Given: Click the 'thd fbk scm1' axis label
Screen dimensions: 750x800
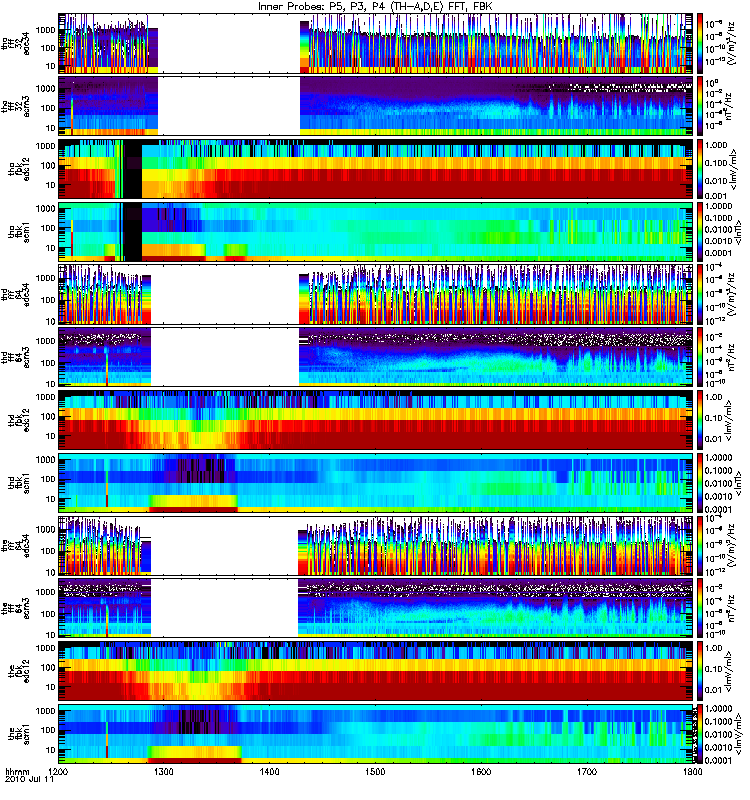Looking at the screenshot, I should click(x=19, y=483).
